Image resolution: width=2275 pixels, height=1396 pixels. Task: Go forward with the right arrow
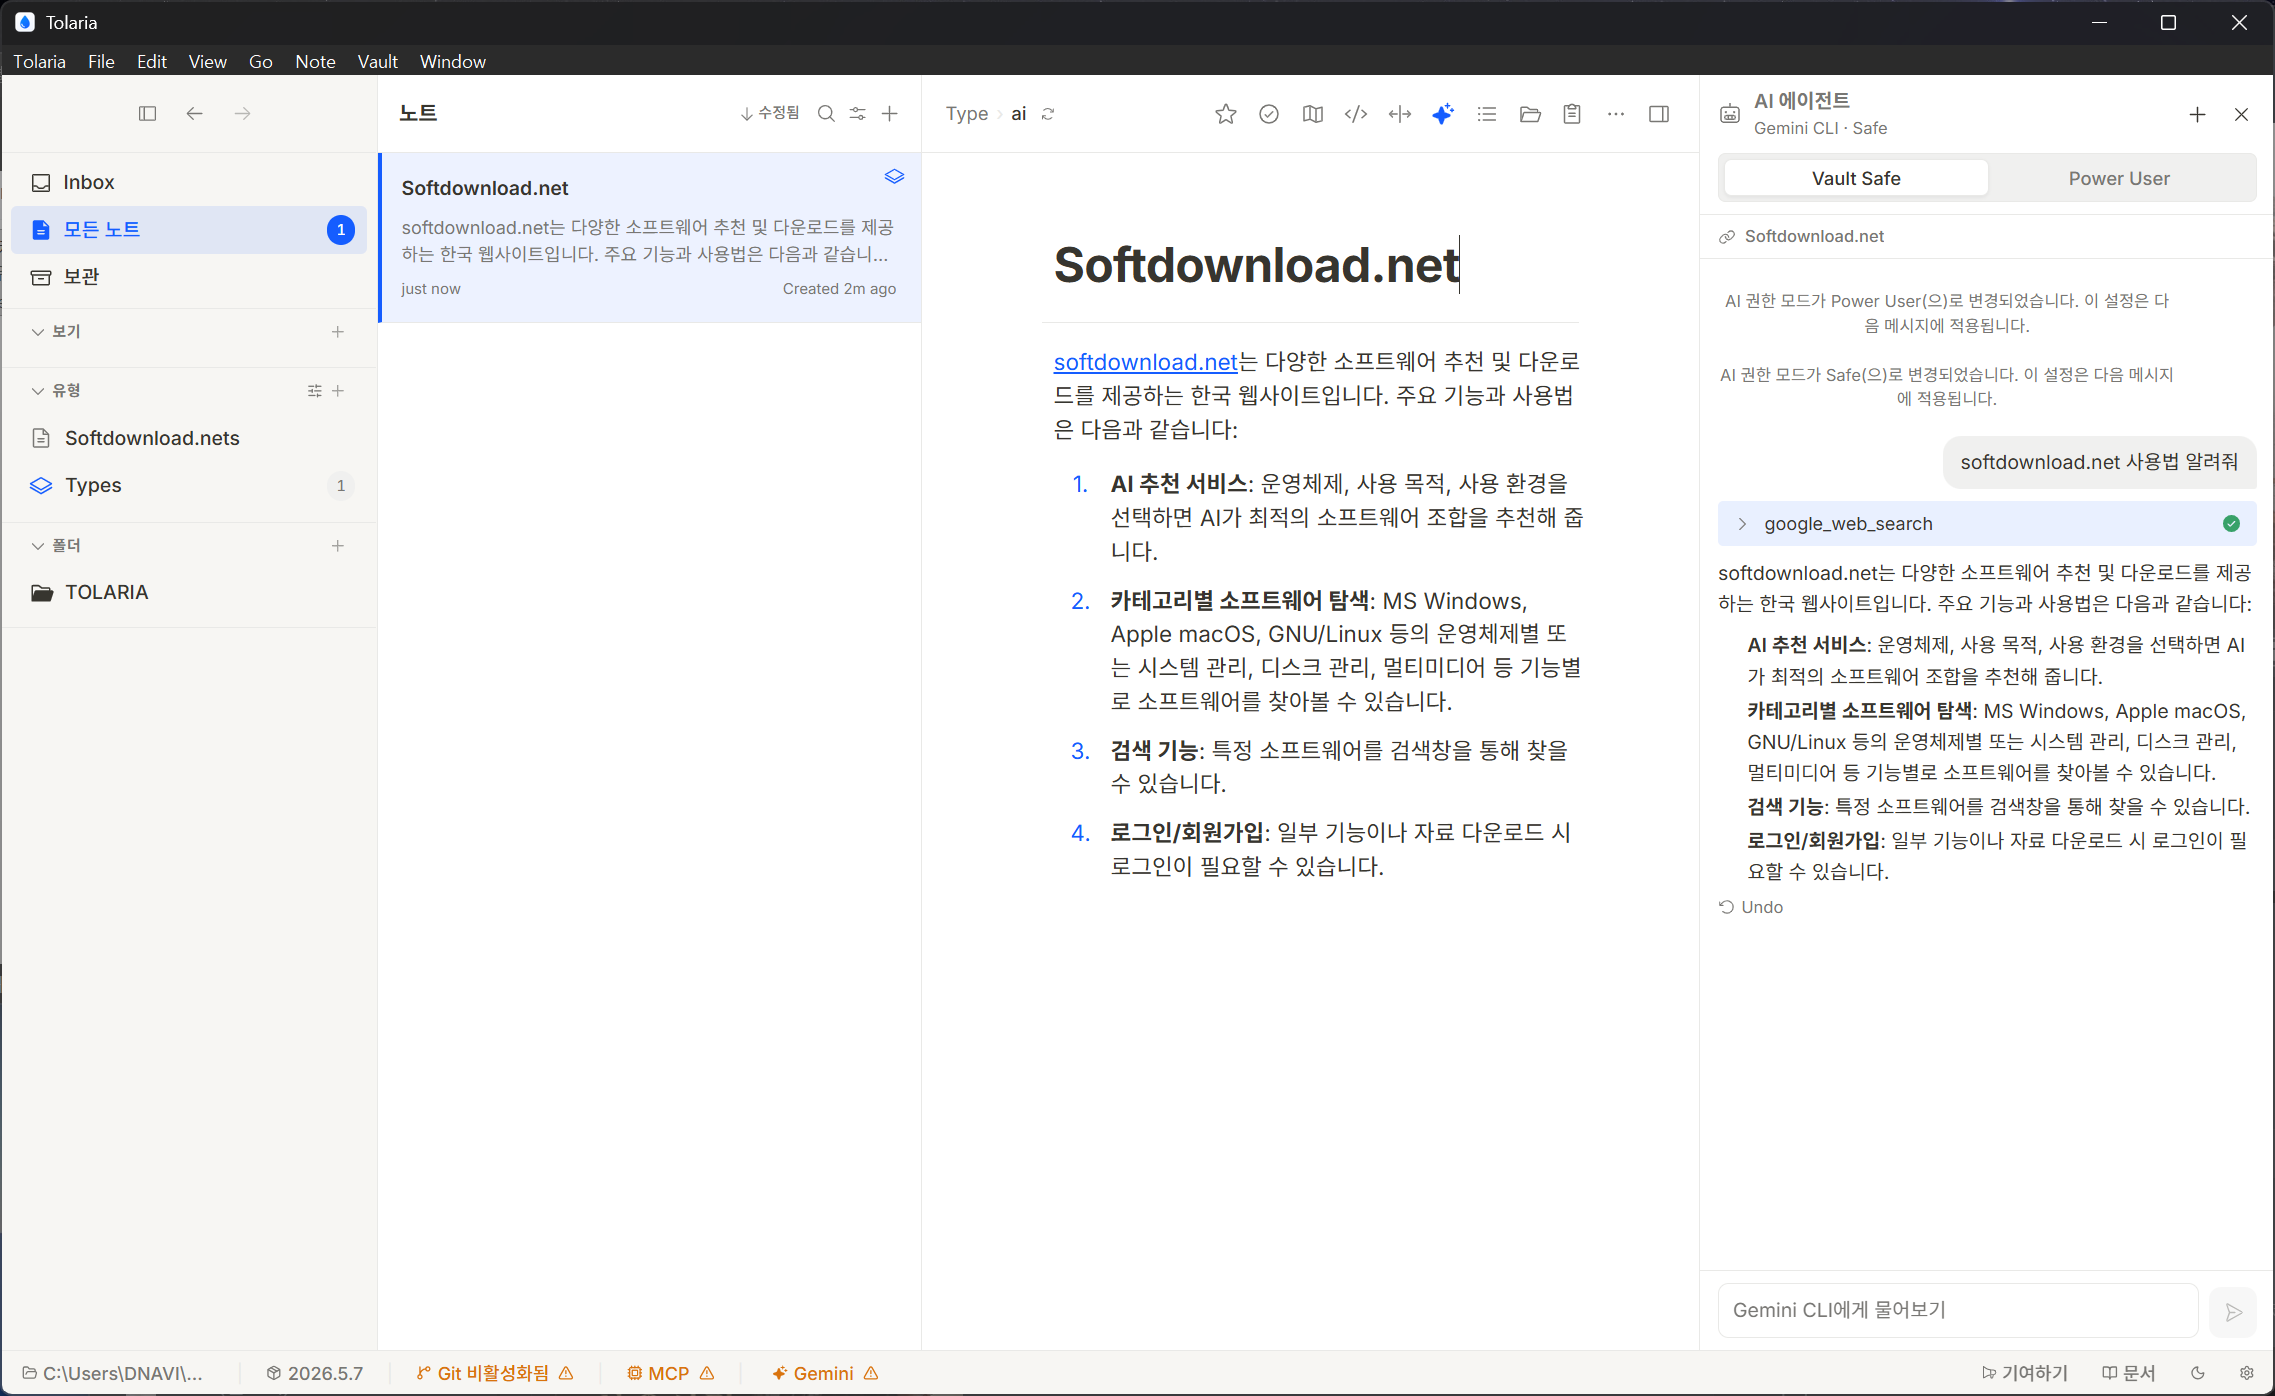pyautogui.click(x=242, y=113)
